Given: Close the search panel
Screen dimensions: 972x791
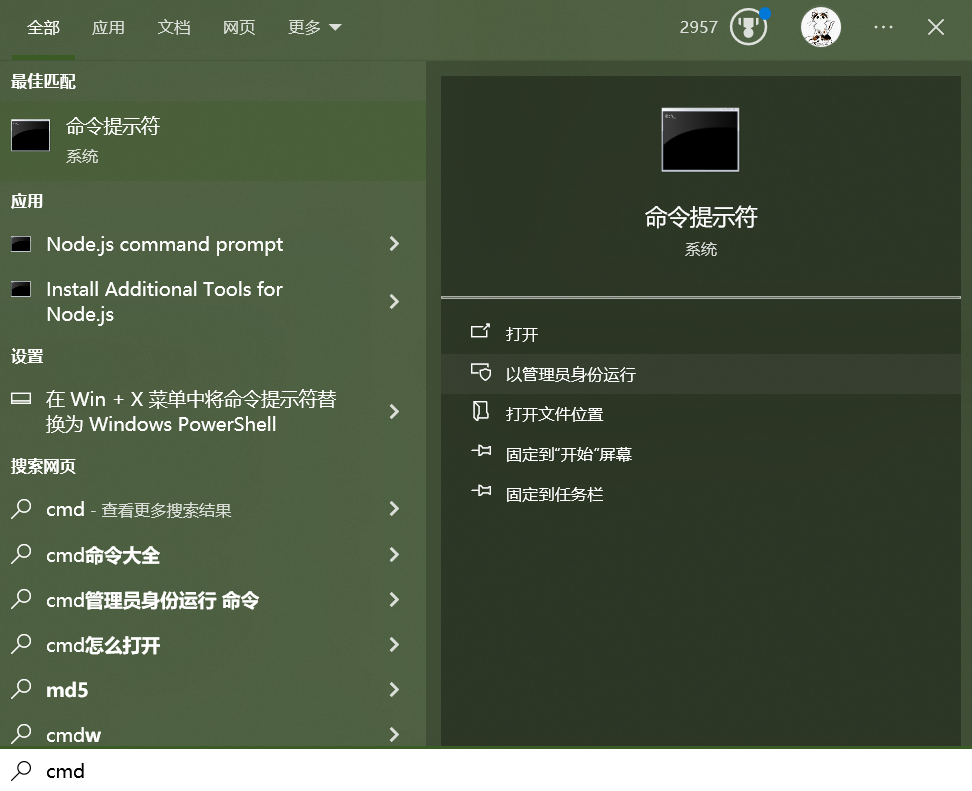Looking at the screenshot, I should [x=935, y=27].
